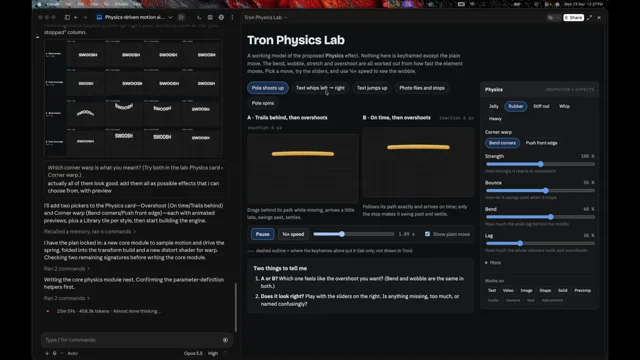Image resolution: width=640 pixels, height=360 pixels.
Task: Open the dropdown arrow next to microphone
Action: (61, 353)
